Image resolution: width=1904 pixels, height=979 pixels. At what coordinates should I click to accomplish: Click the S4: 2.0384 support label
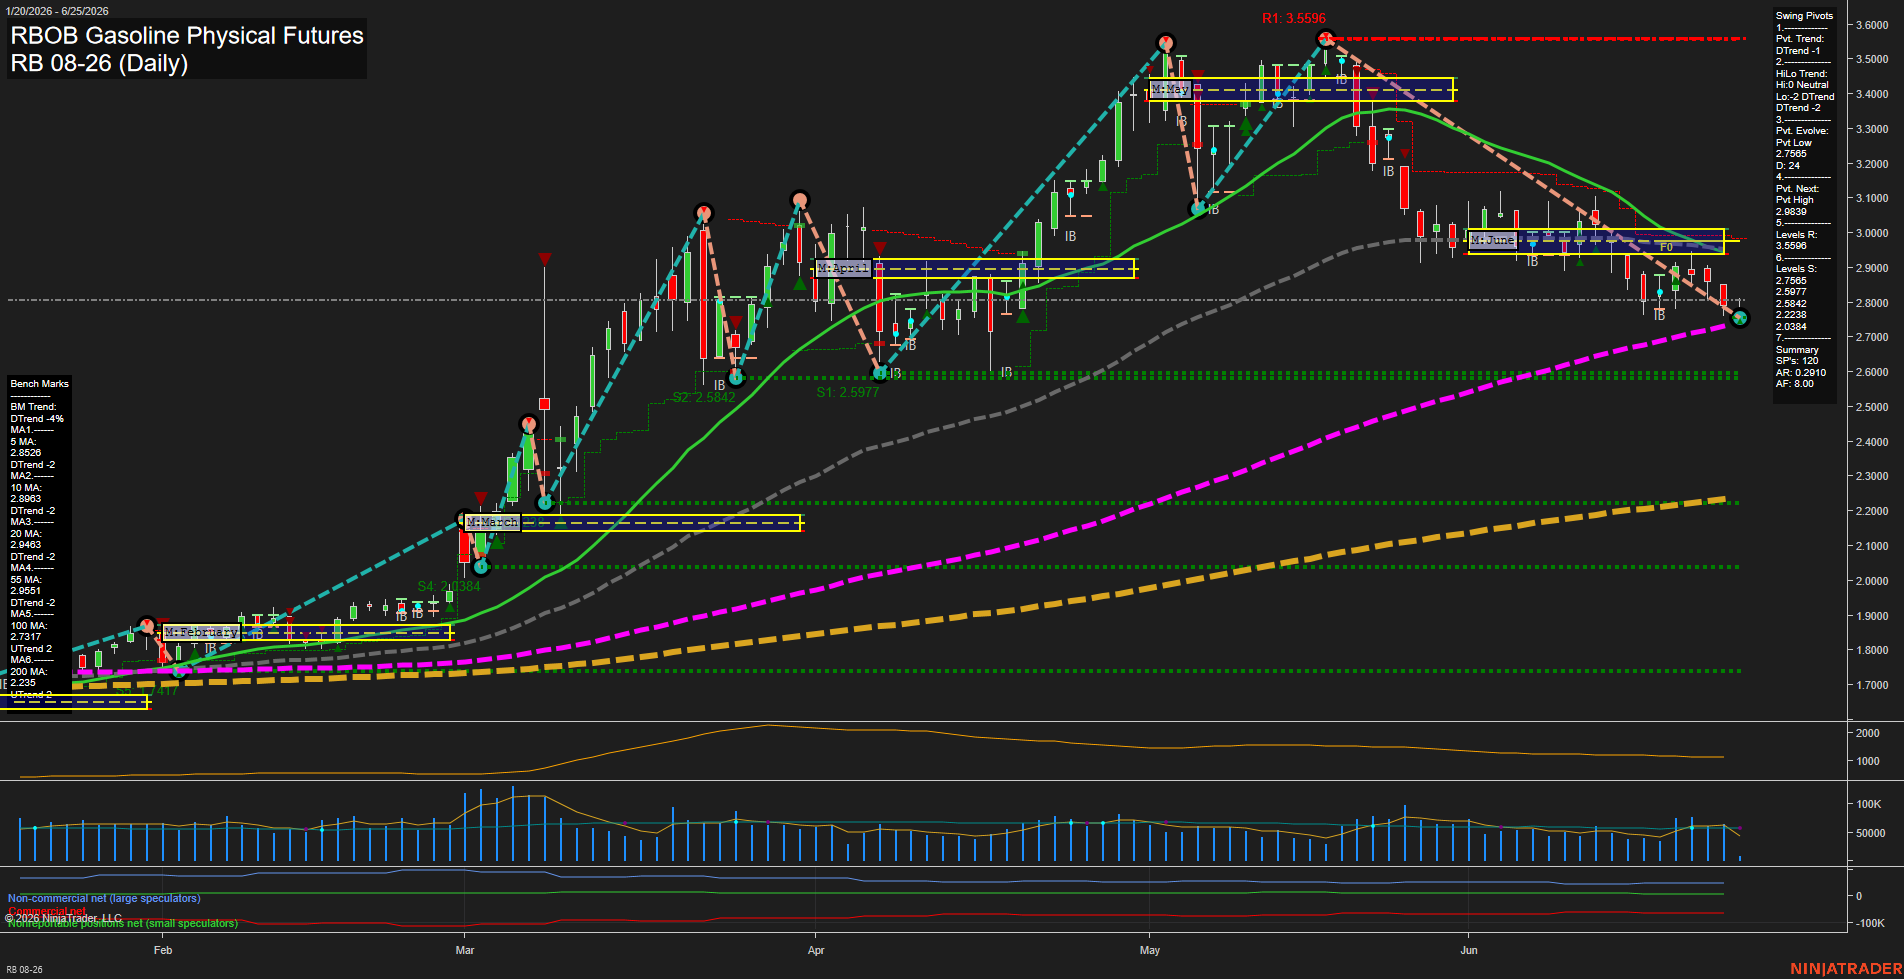(x=449, y=586)
